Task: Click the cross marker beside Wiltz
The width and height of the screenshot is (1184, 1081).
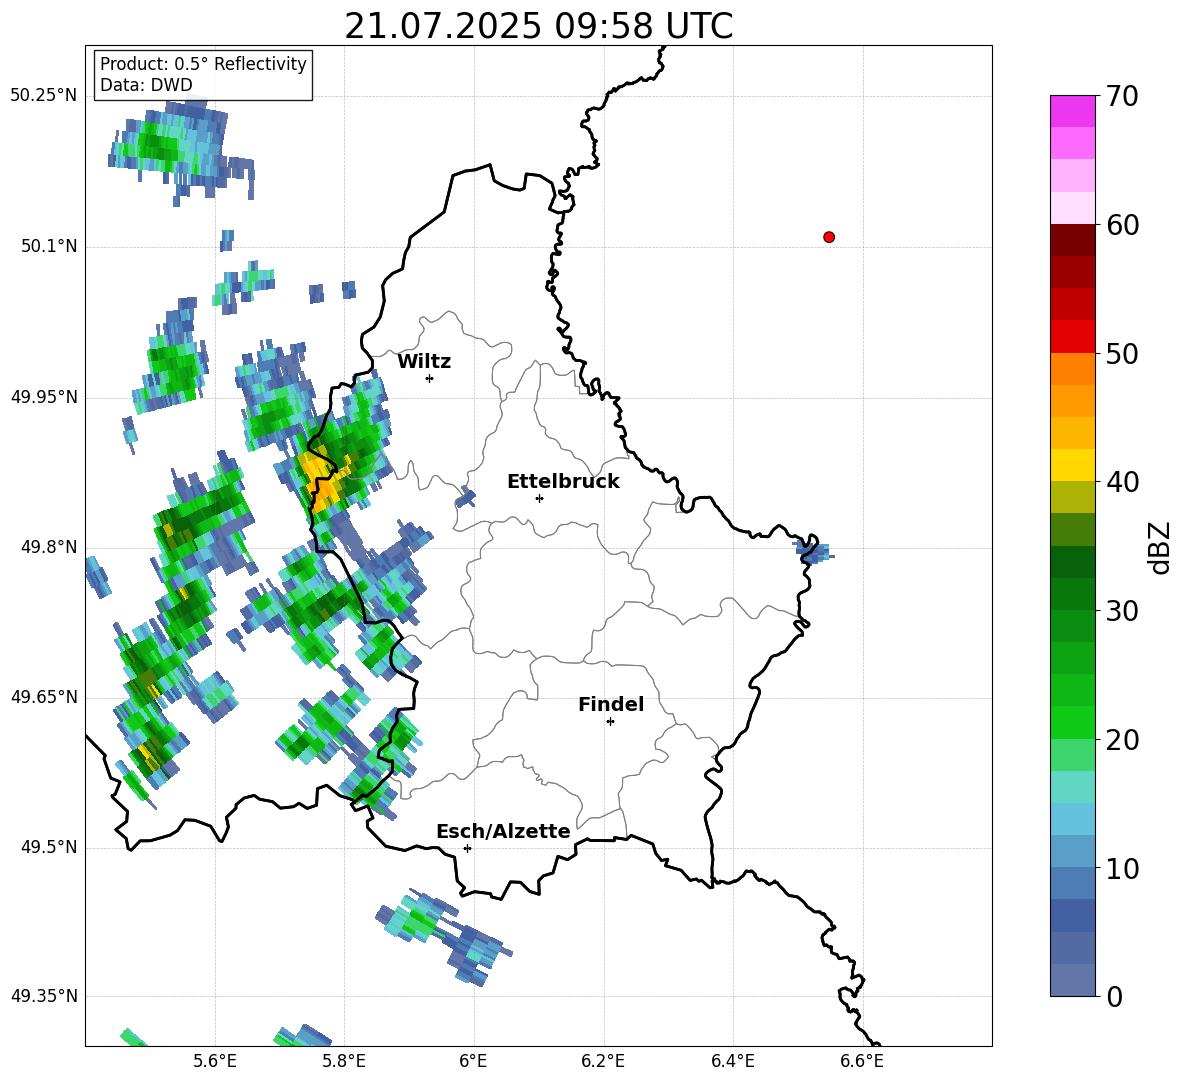Action: click(x=430, y=378)
